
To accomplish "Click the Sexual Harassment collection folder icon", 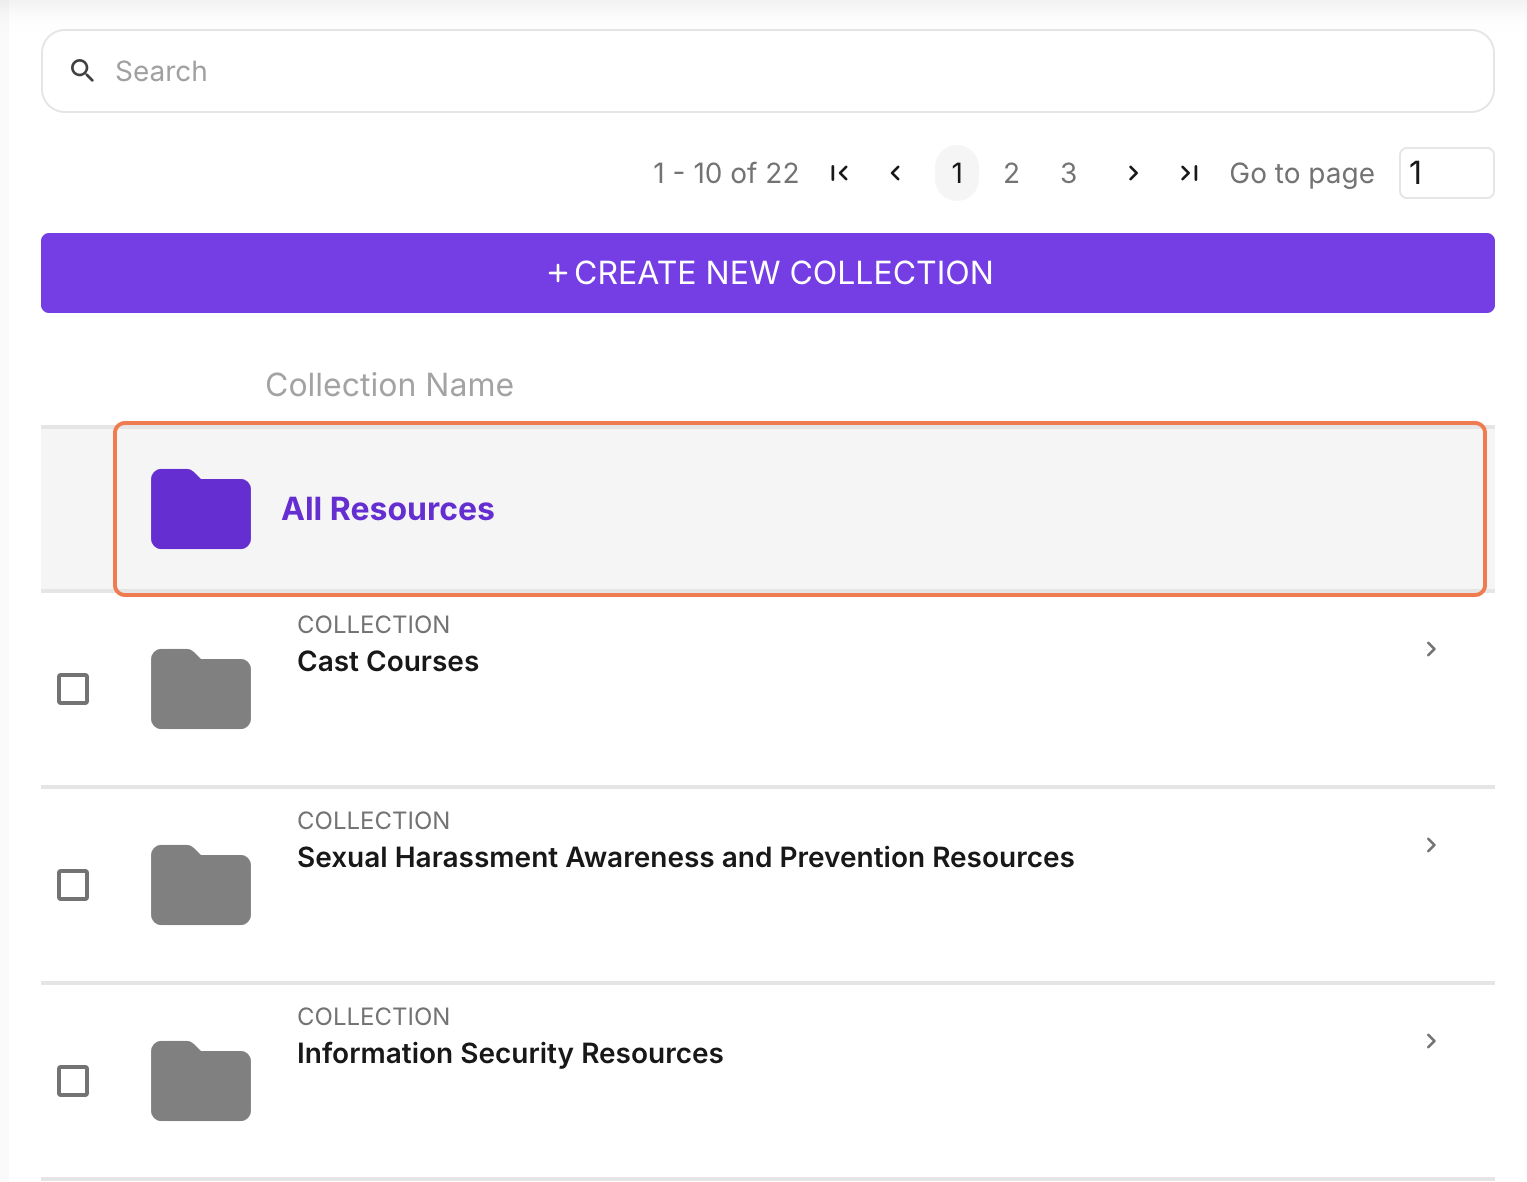I will (201, 885).
